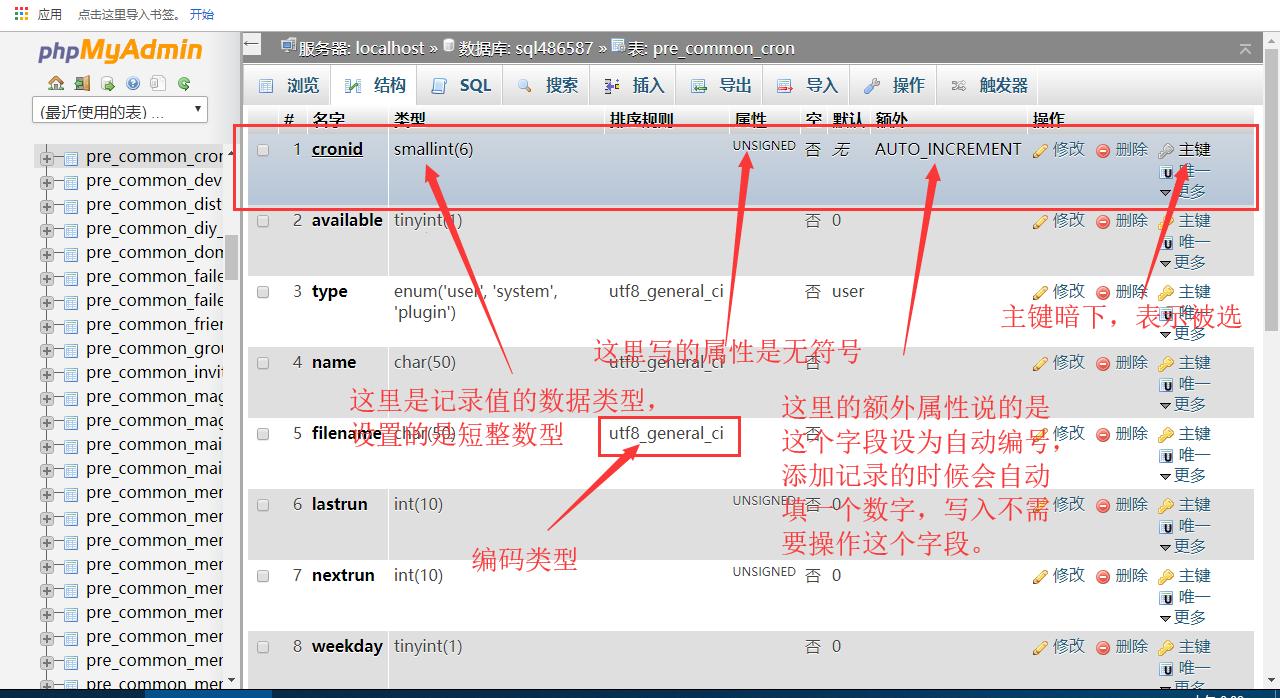Image resolution: width=1280 pixels, height=698 pixels.
Task: Tick checkbox for weekday column
Action: pyautogui.click(x=263, y=647)
